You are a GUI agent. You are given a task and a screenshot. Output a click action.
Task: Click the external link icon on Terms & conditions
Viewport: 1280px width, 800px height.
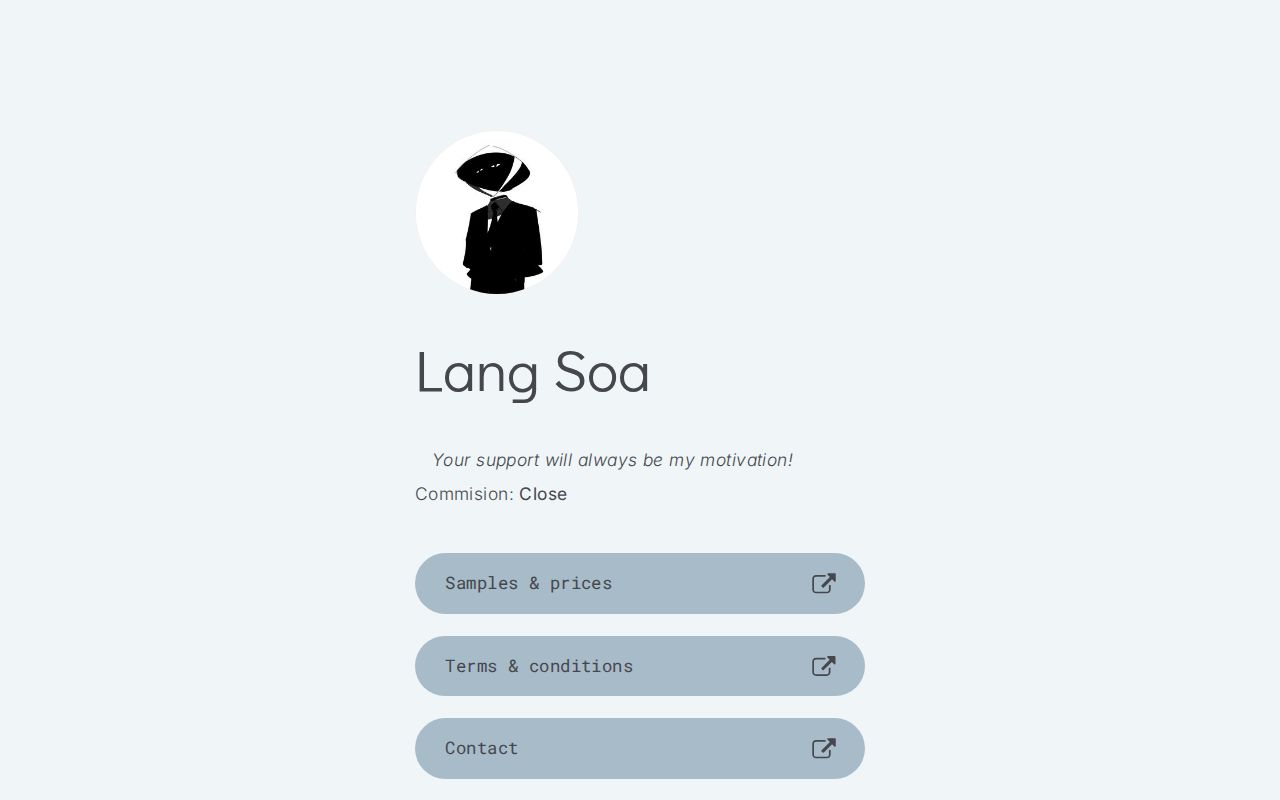[823, 666]
